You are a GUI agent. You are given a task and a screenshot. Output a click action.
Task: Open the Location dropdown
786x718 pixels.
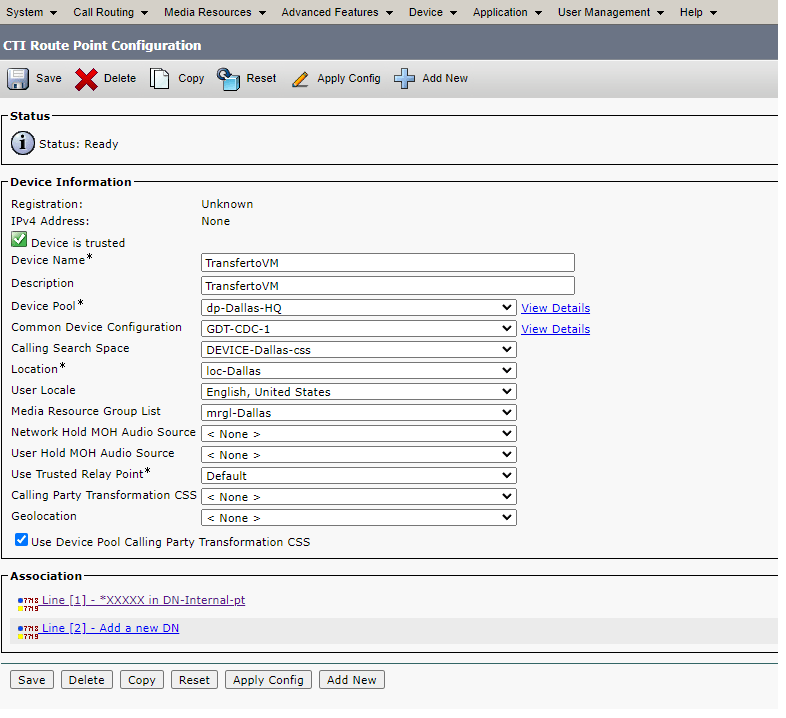358,371
